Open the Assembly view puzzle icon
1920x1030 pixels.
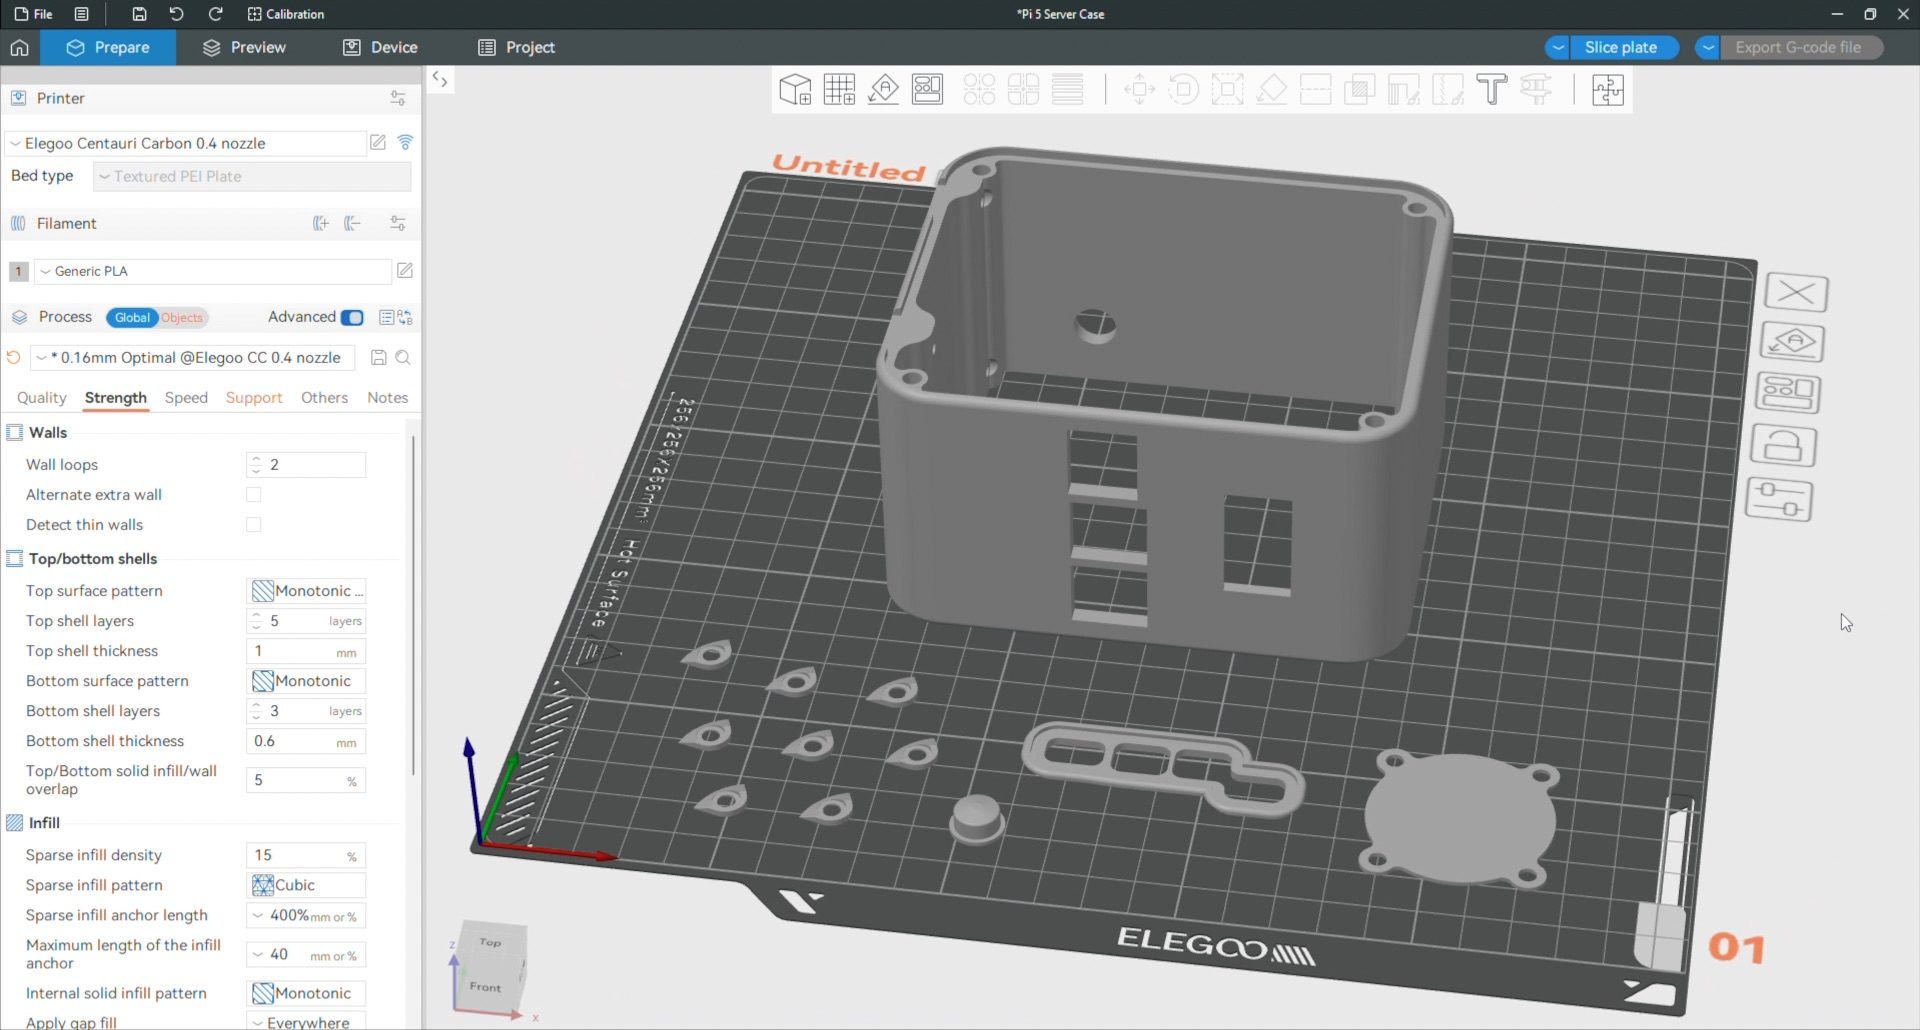pyautogui.click(x=1607, y=90)
